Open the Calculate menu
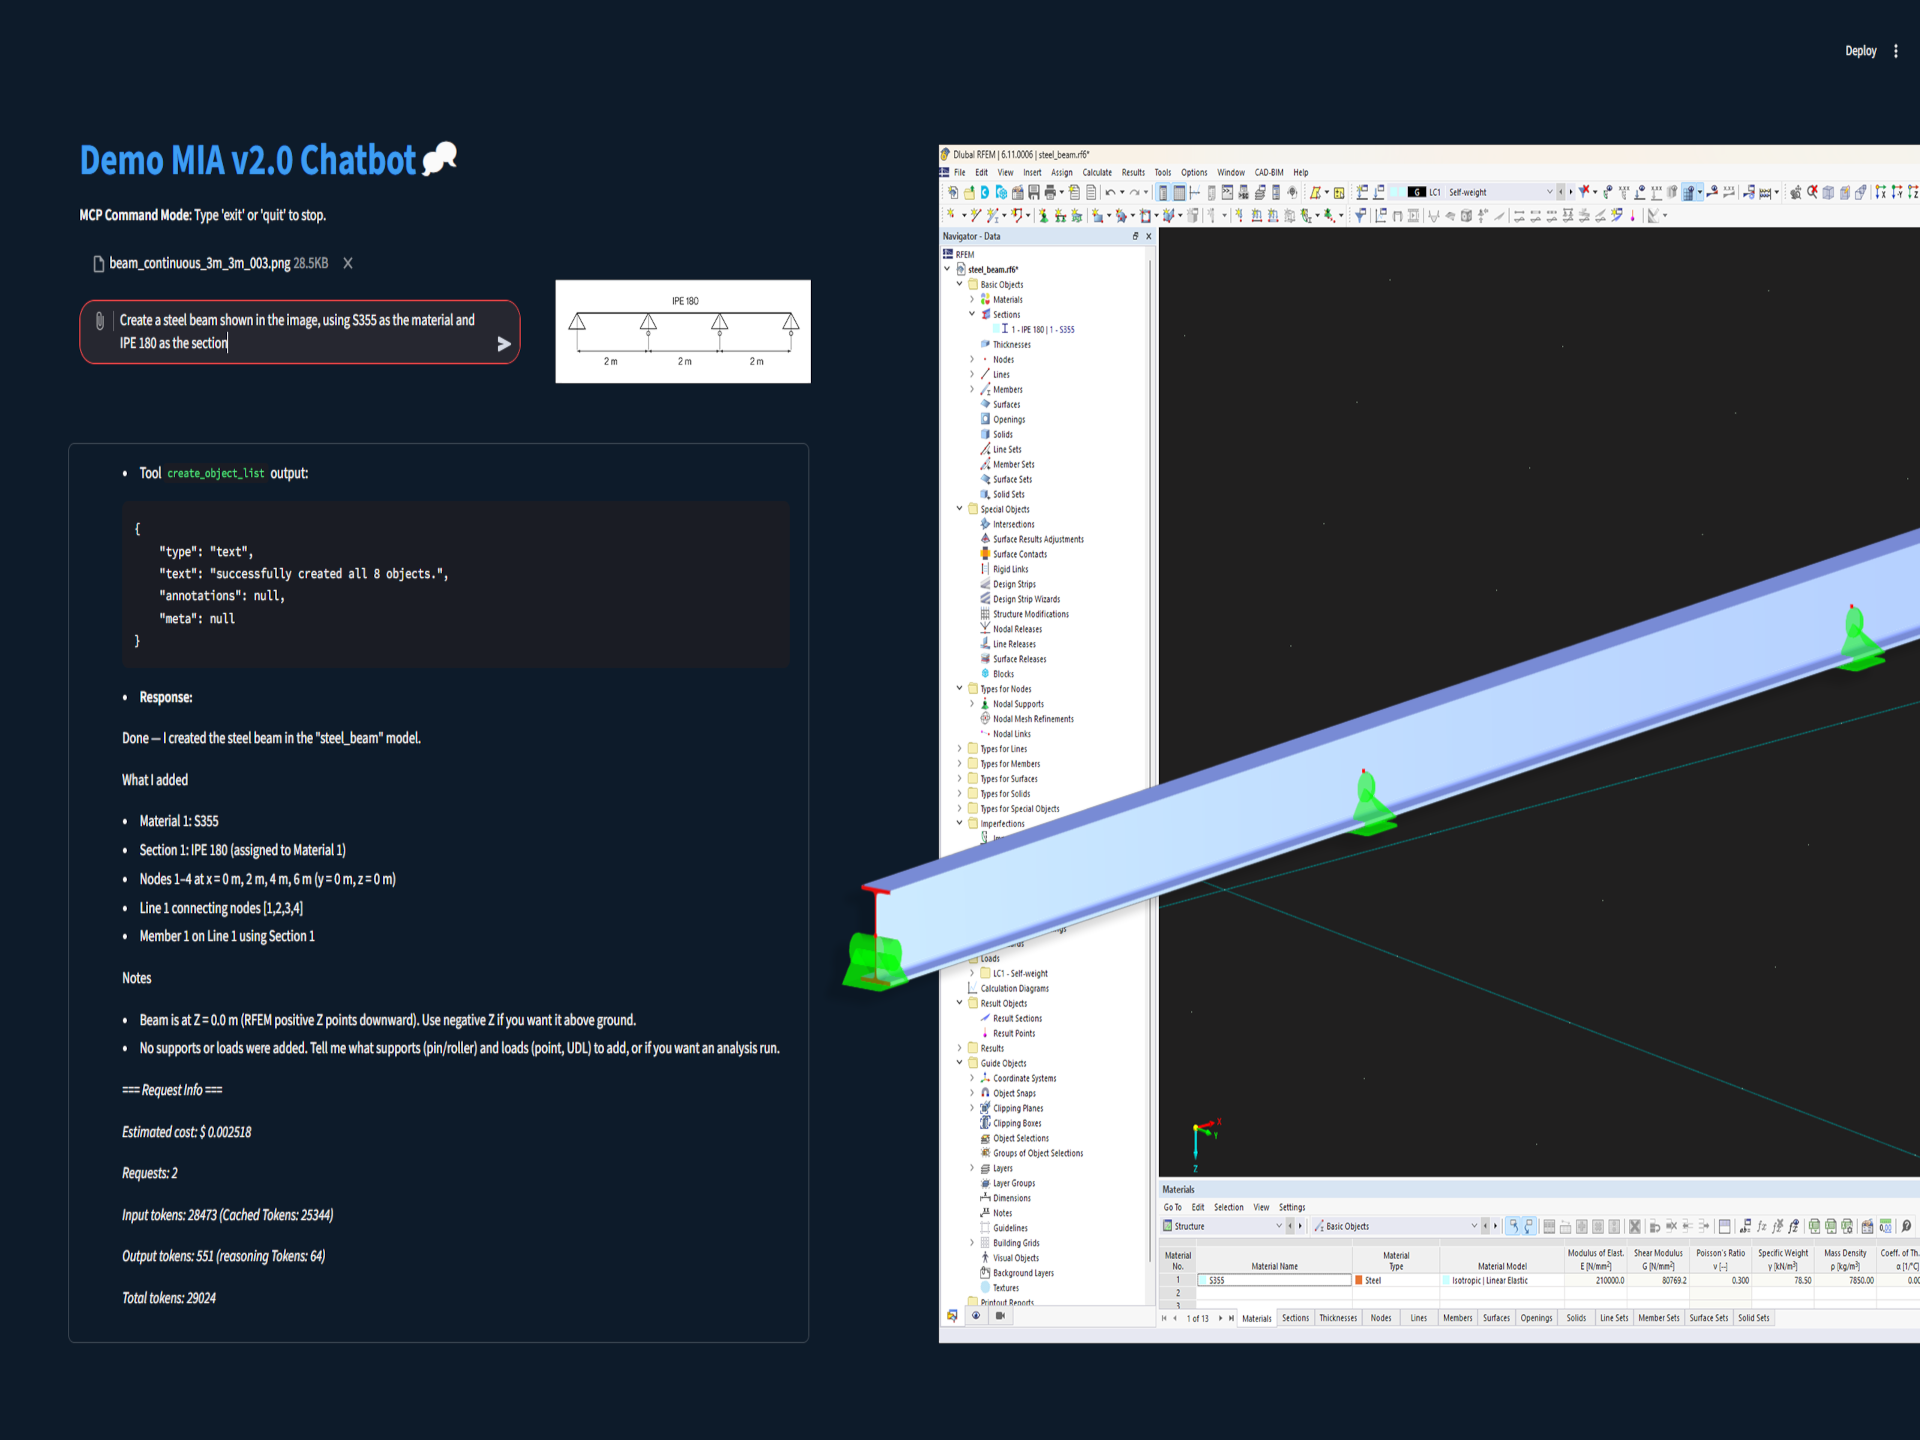1920x1440 pixels. (1096, 172)
